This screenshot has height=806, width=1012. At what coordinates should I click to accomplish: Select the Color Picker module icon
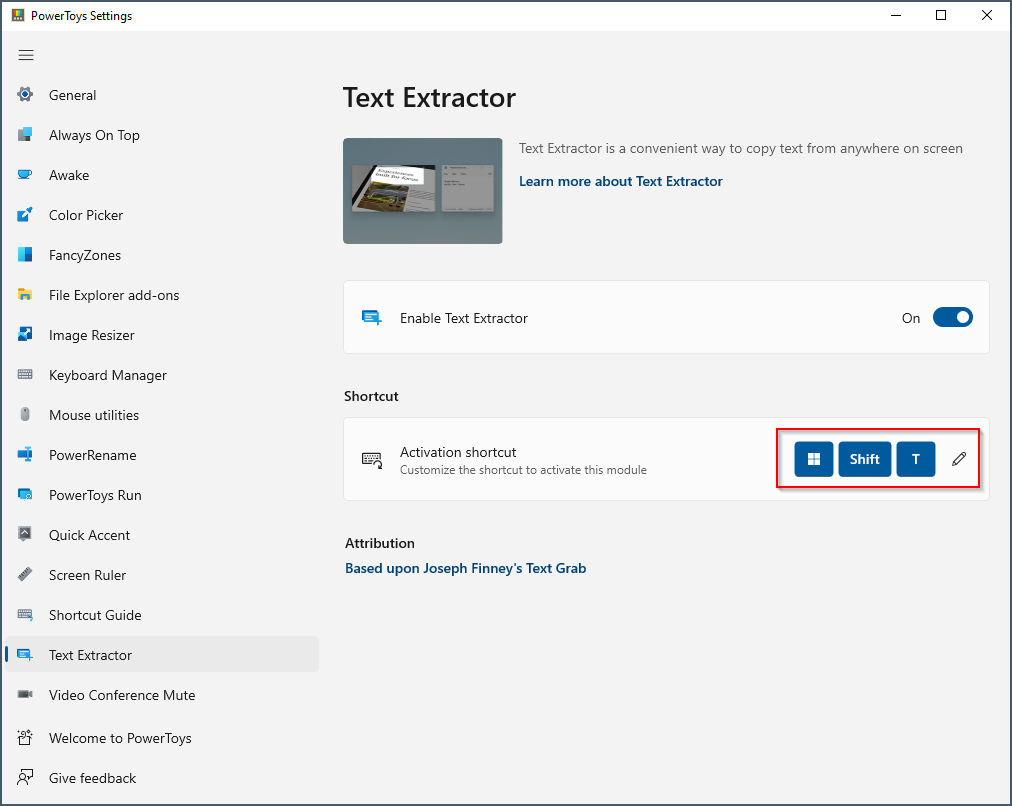25,215
